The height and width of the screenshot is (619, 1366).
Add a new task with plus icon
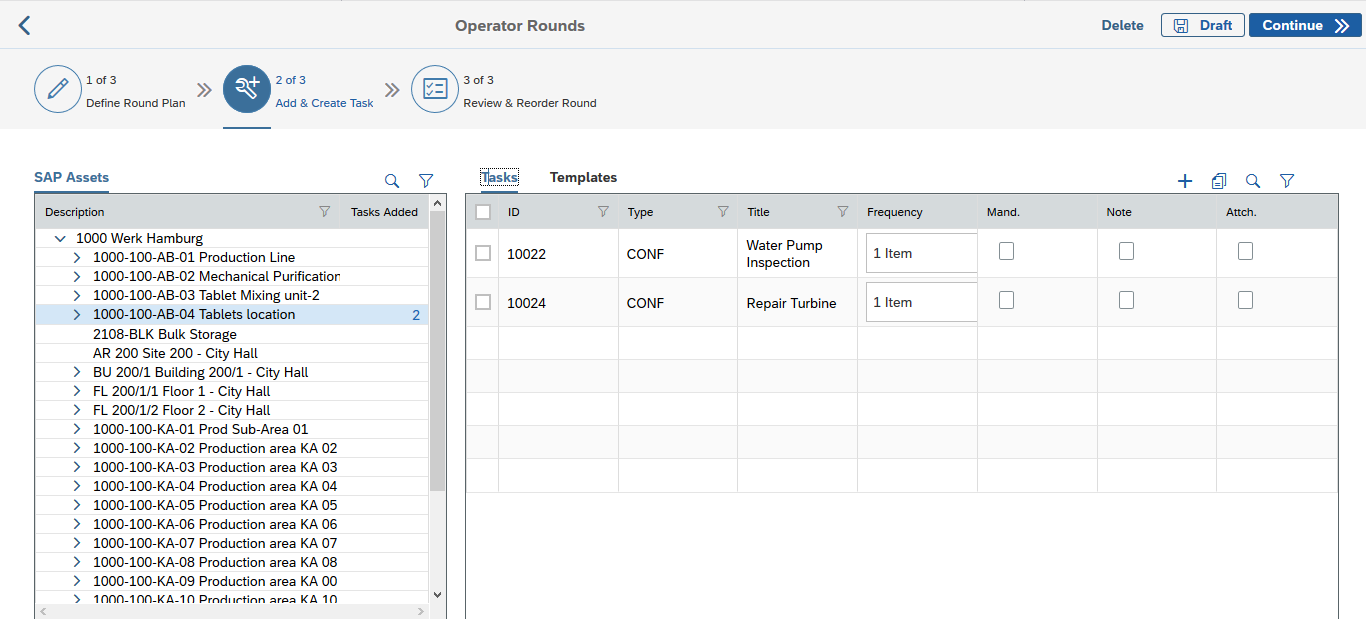coord(1185,181)
